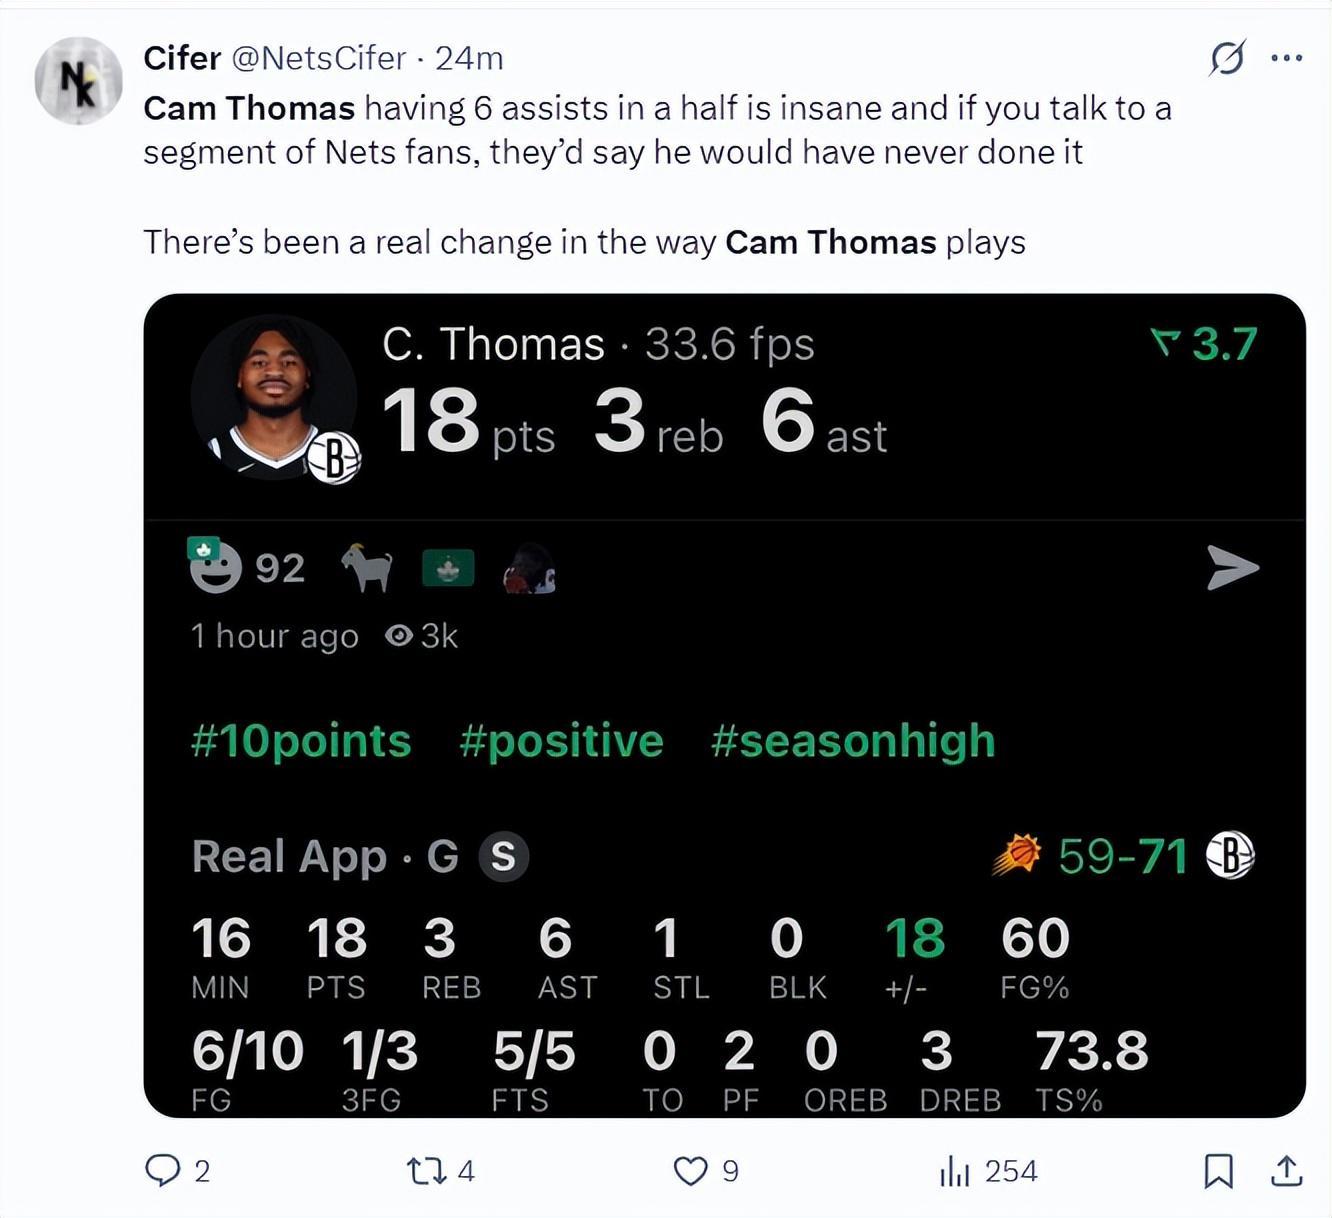Image resolution: width=1332 pixels, height=1218 pixels.
Task: Open tweet view analytics icon
Action: pyautogui.click(x=955, y=1171)
